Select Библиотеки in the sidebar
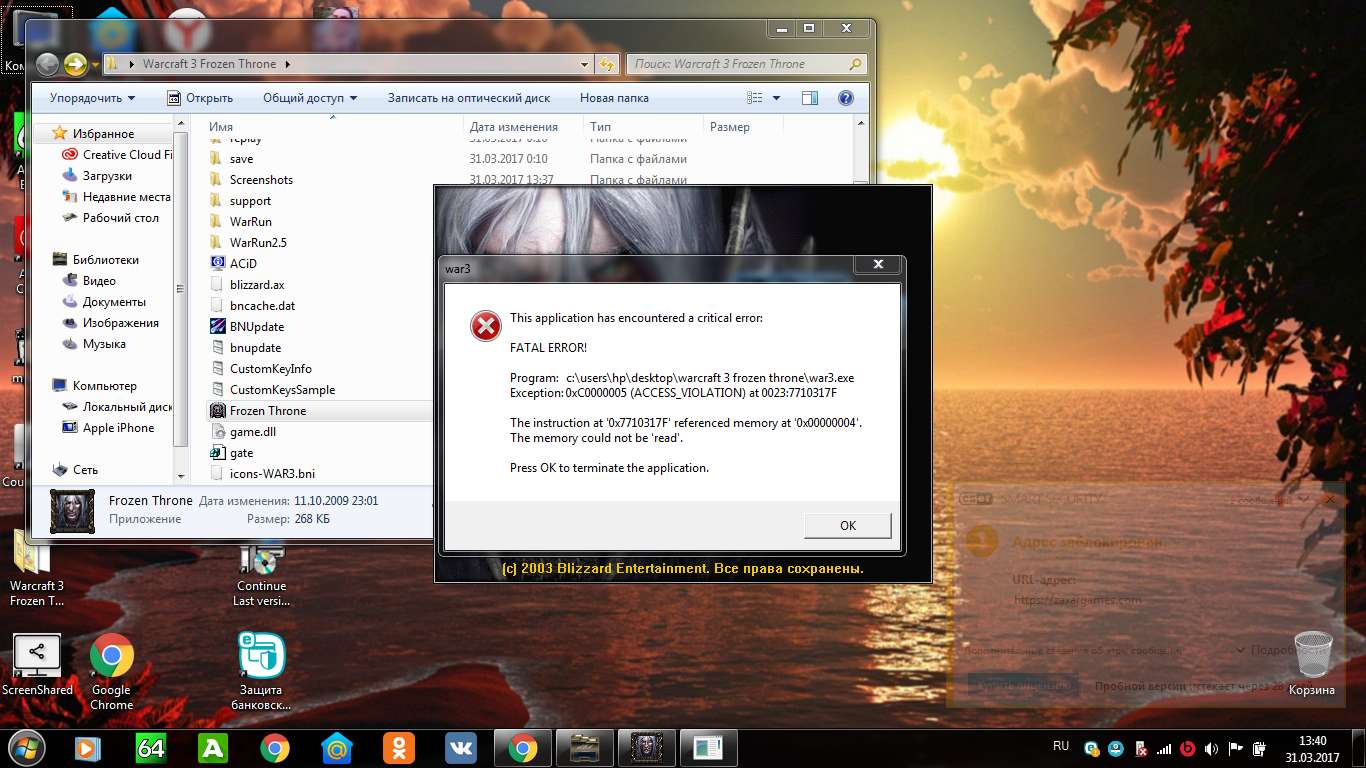 pyautogui.click(x=96, y=259)
